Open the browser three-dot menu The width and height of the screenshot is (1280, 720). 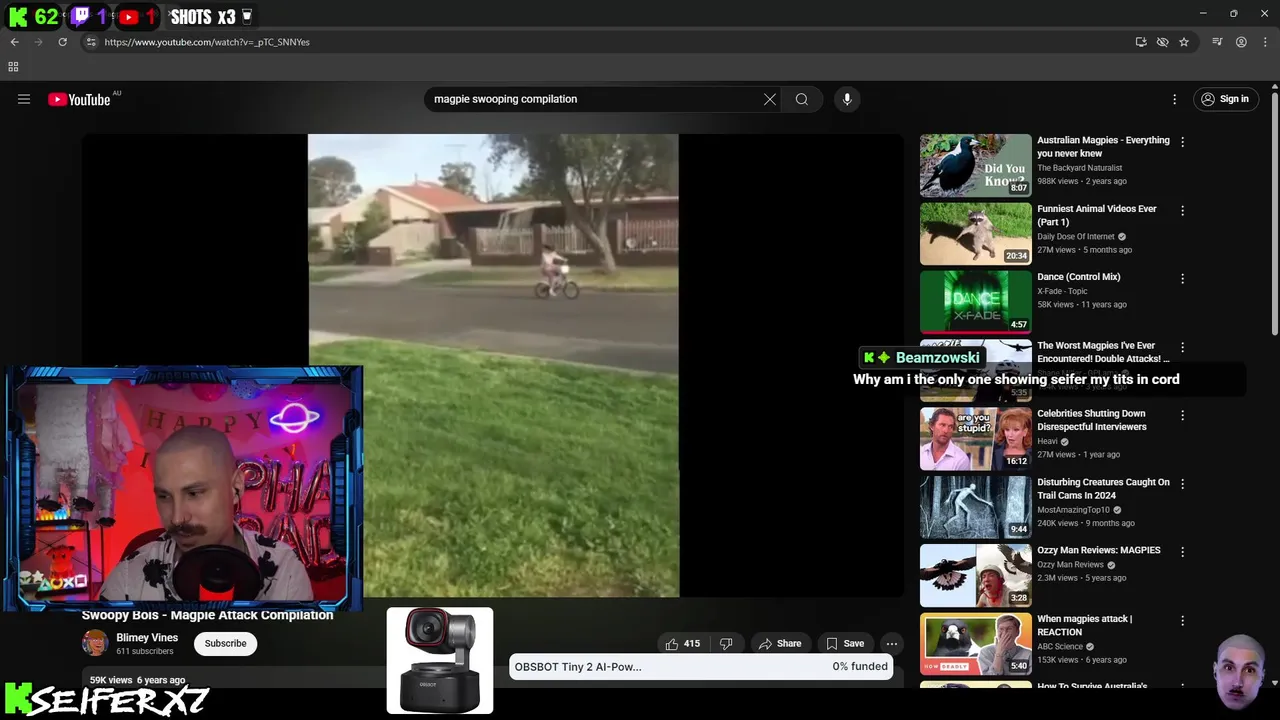coord(1265,42)
